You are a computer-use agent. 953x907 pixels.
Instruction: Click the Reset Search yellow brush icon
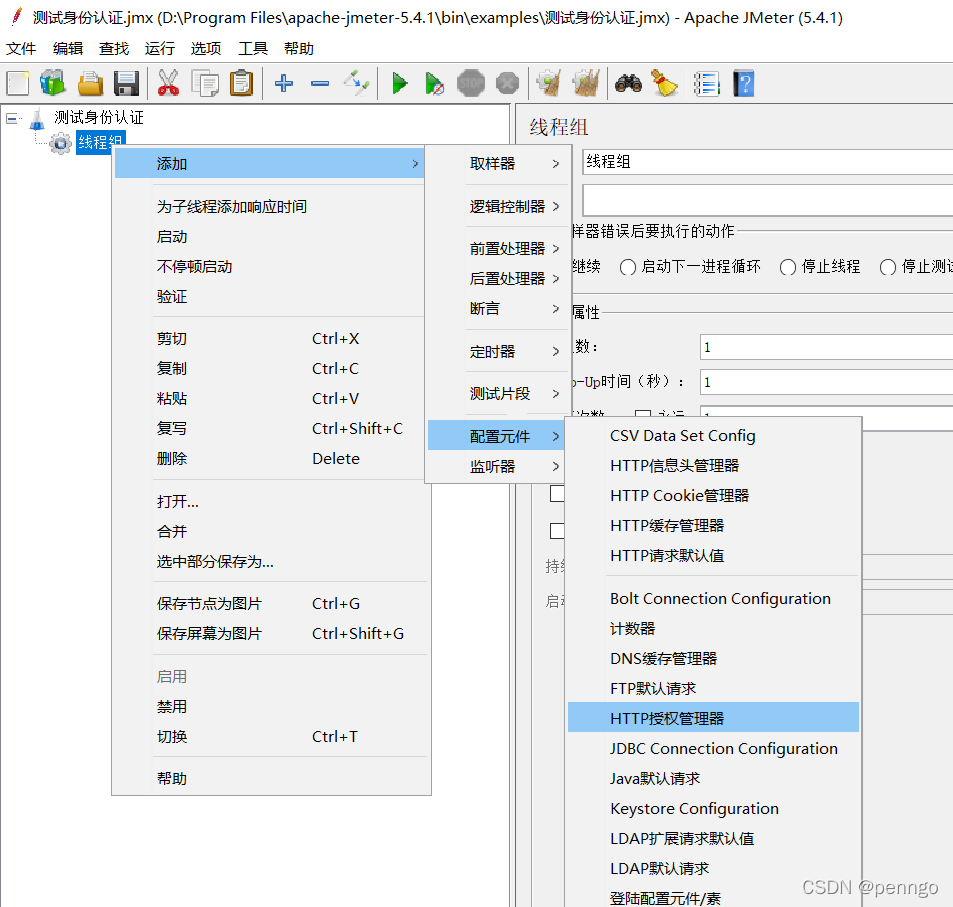click(x=665, y=83)
